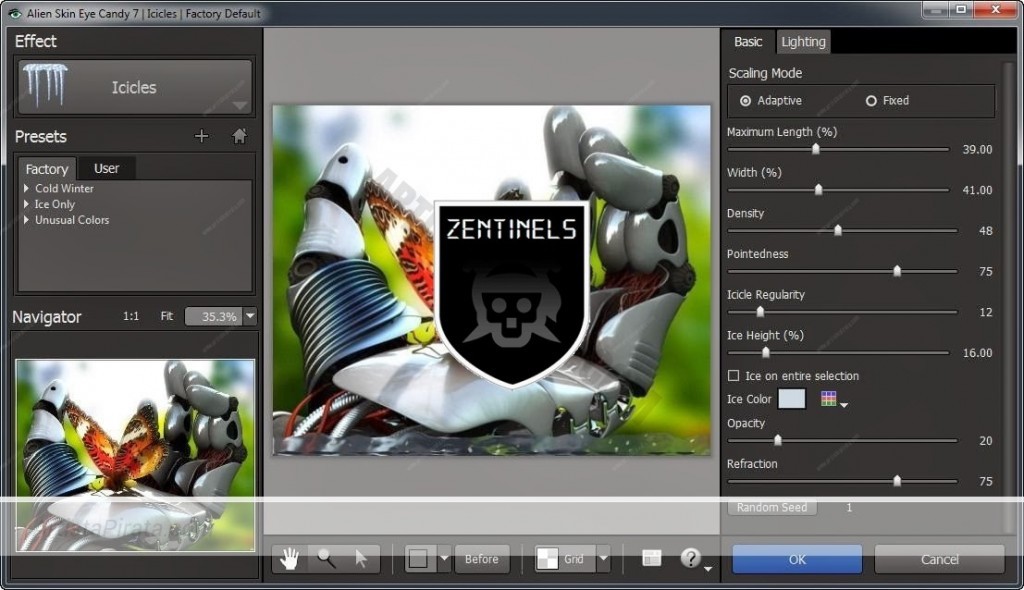Screen dimensions: 1024x590
Task: Click the settings panel vertical scrollbar
Action: pos(1009,297)
